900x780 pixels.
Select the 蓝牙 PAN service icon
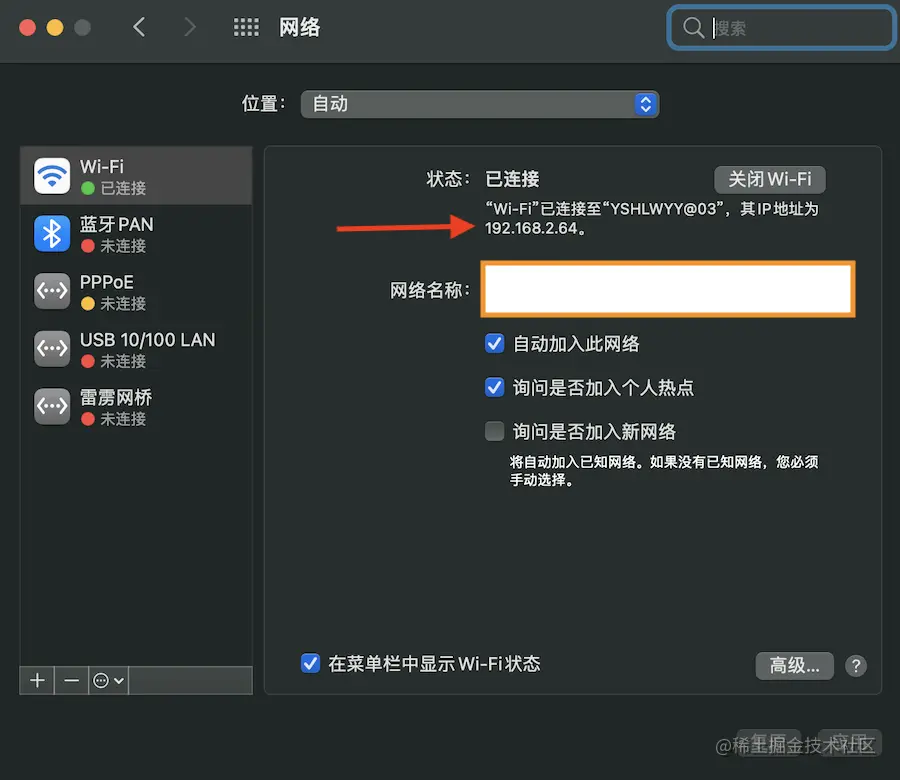tap(51, 233)
